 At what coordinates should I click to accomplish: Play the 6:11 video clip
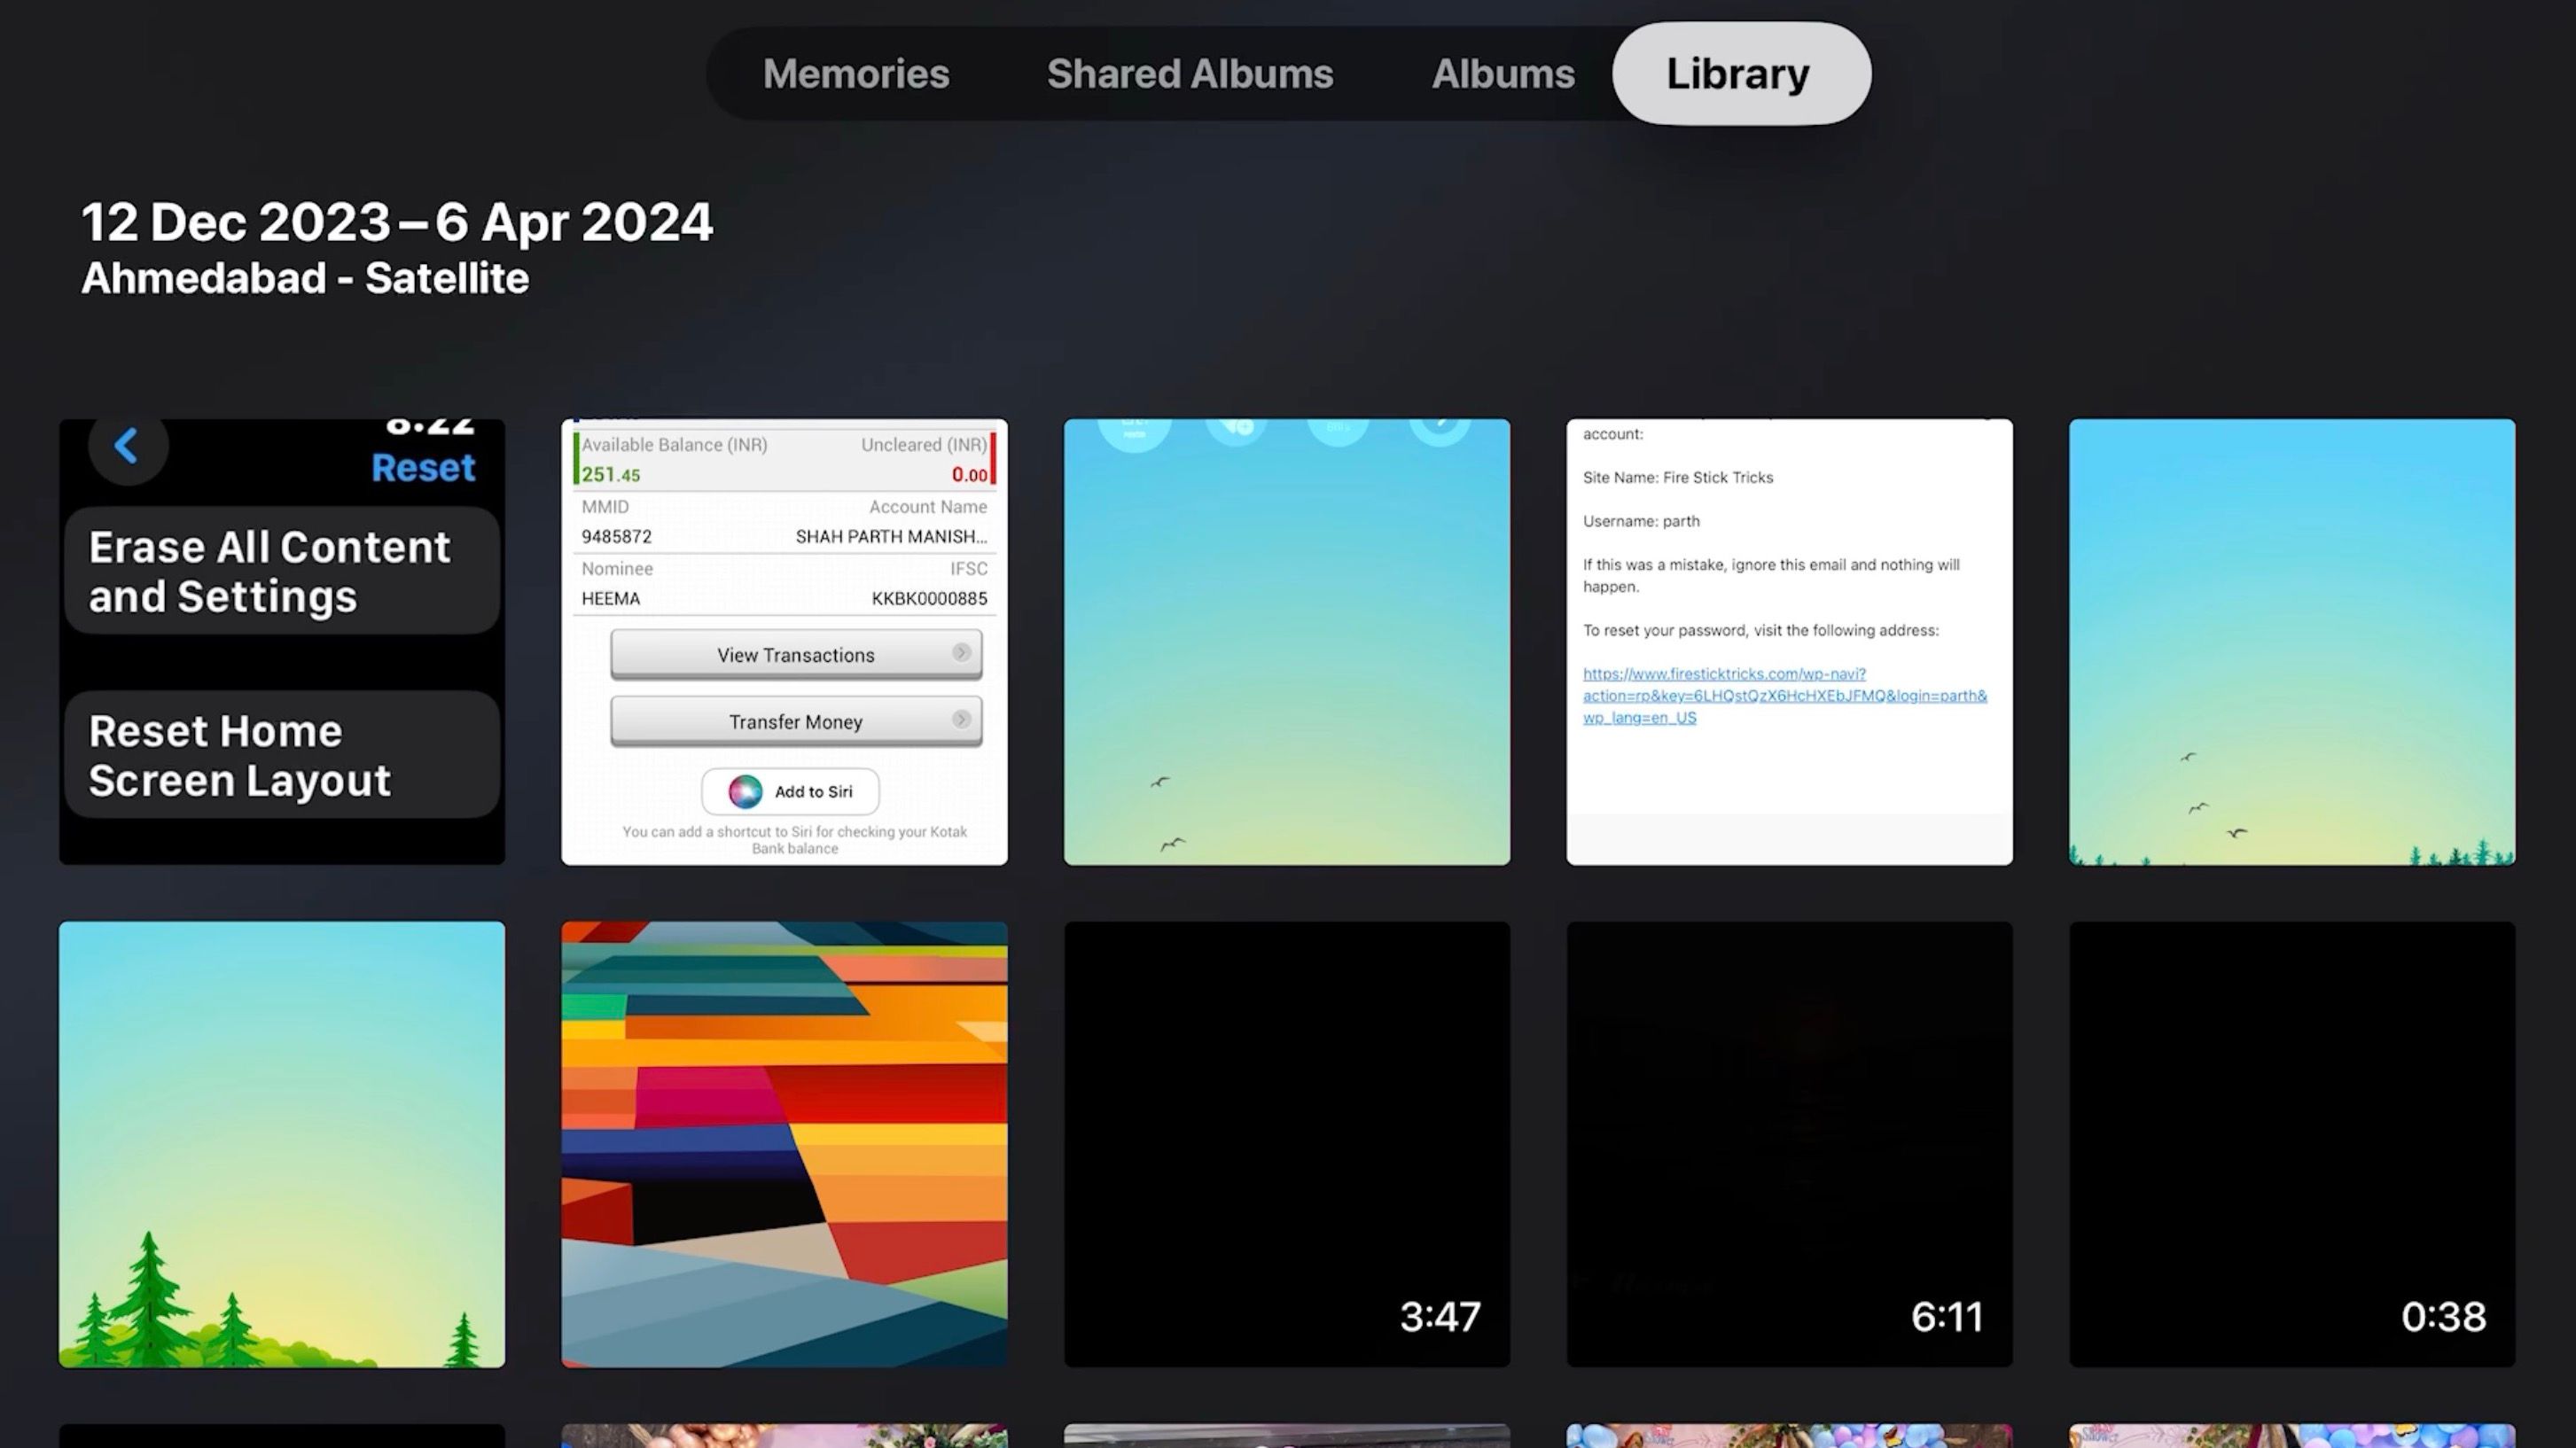click(1789, 1144)
